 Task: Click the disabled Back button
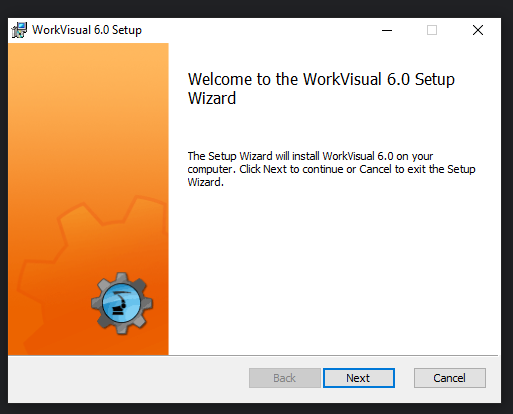tap(285, 378)
